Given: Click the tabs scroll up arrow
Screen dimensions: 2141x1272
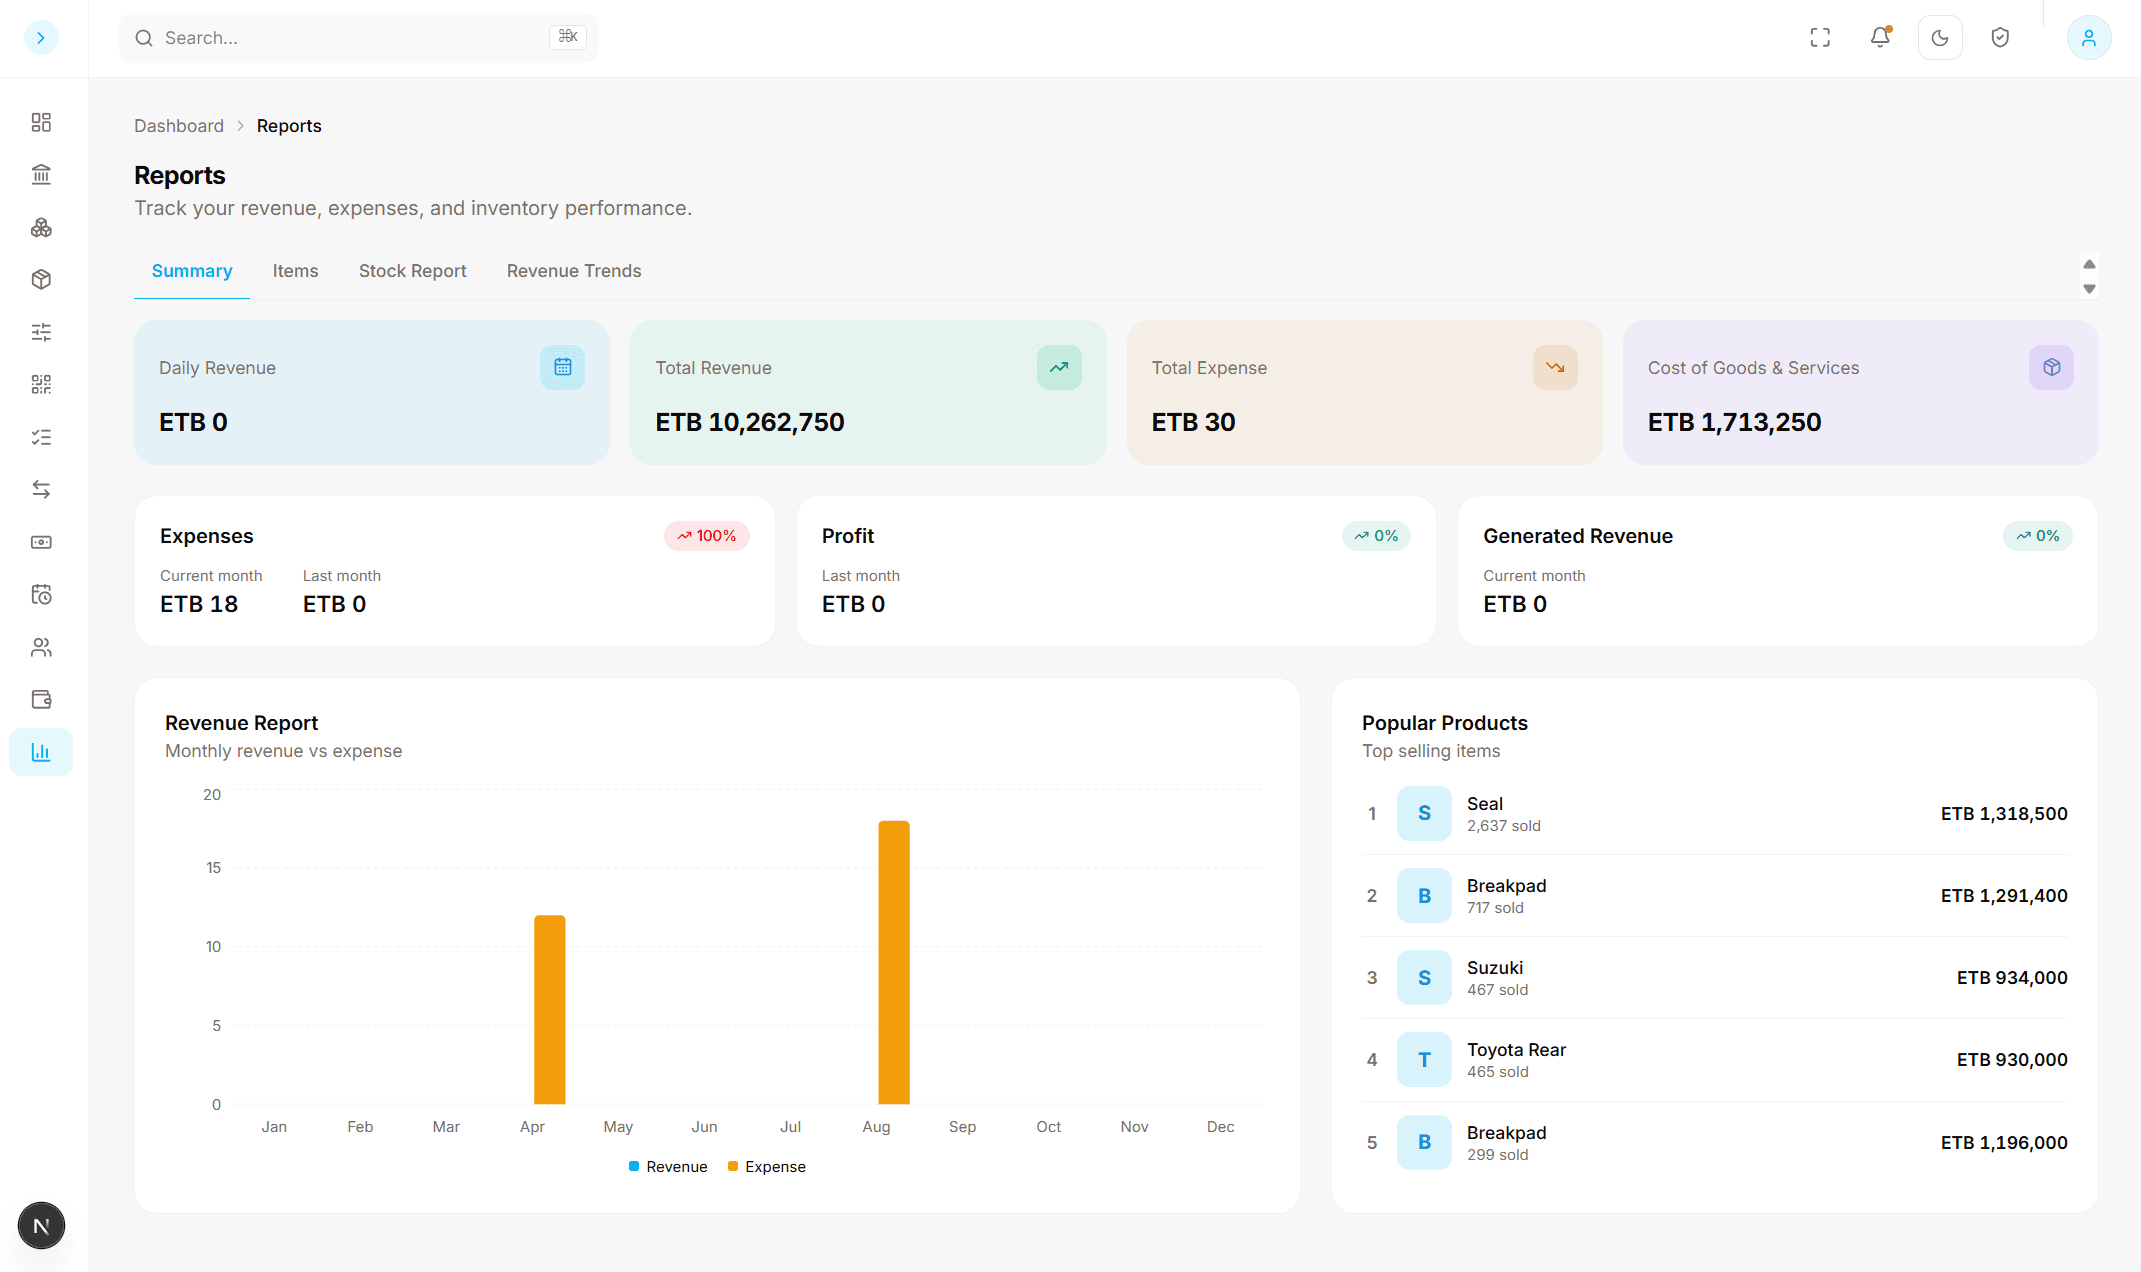Looking at the screenshot, I should tap(2089, 264).
